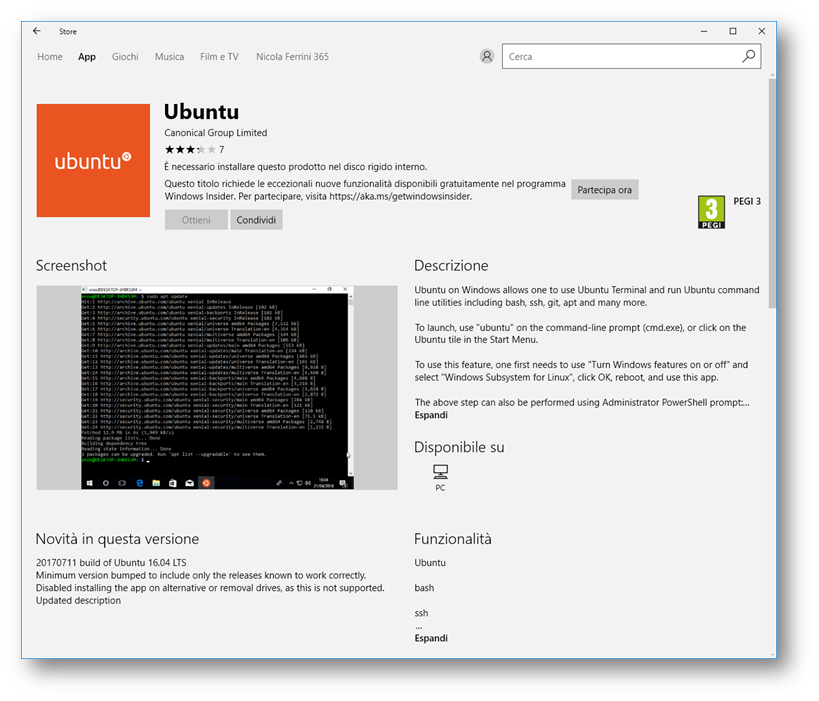Select the App tab
The image size is (819, 701).
87,56
